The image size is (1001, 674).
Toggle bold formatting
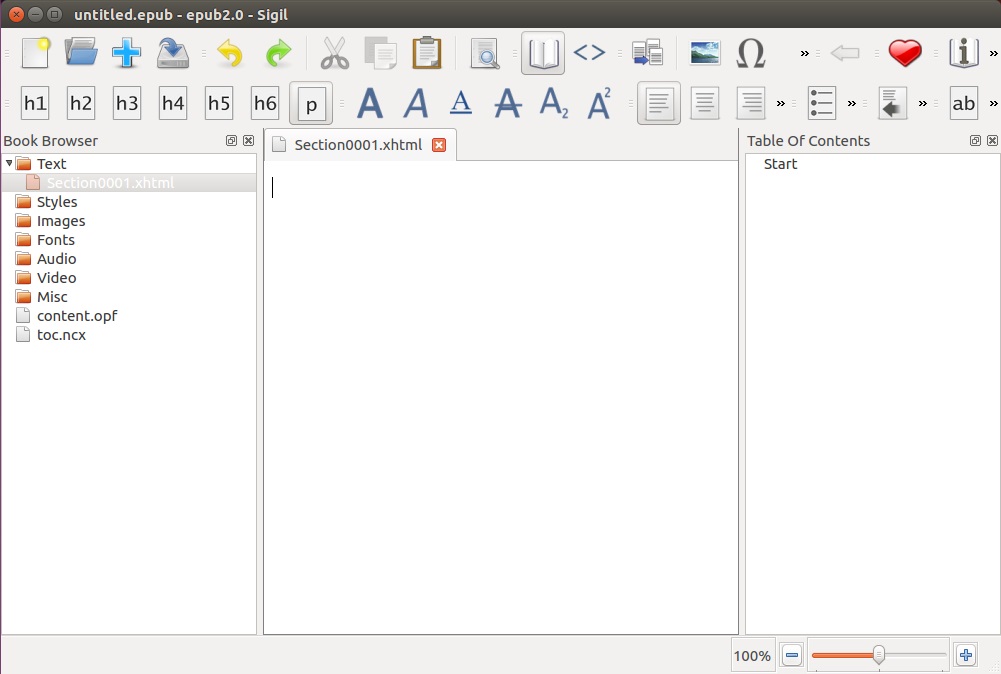(x=370, y=103)
